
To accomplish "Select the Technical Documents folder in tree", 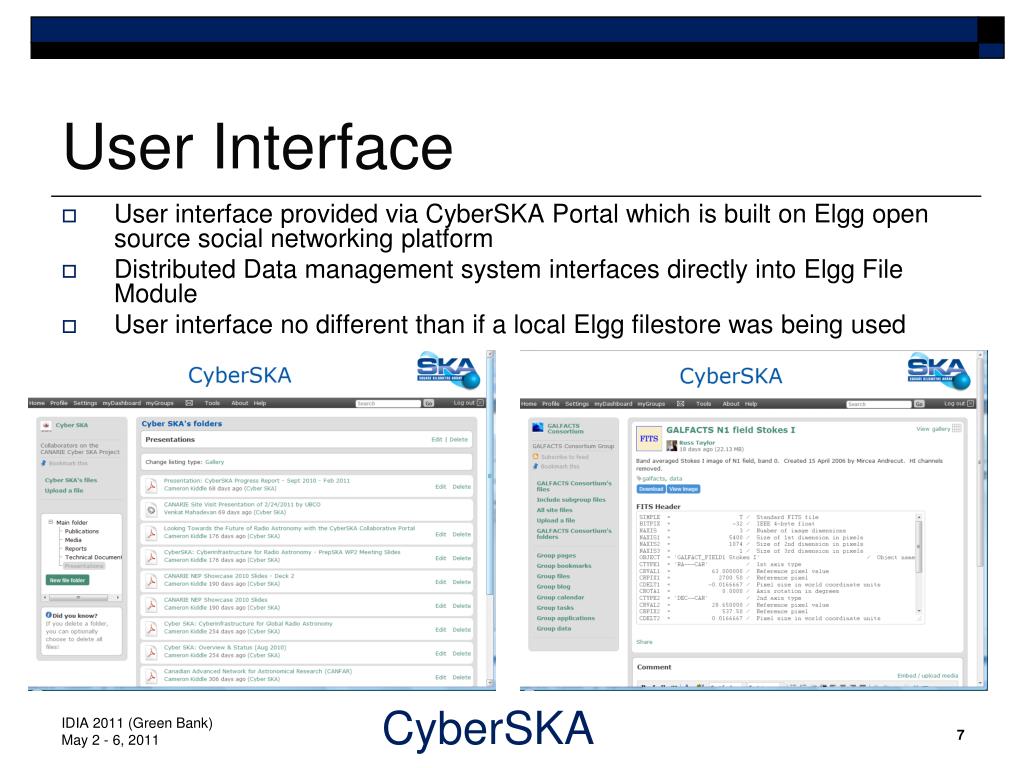I will pyautogui.click(x=93, y=557).
